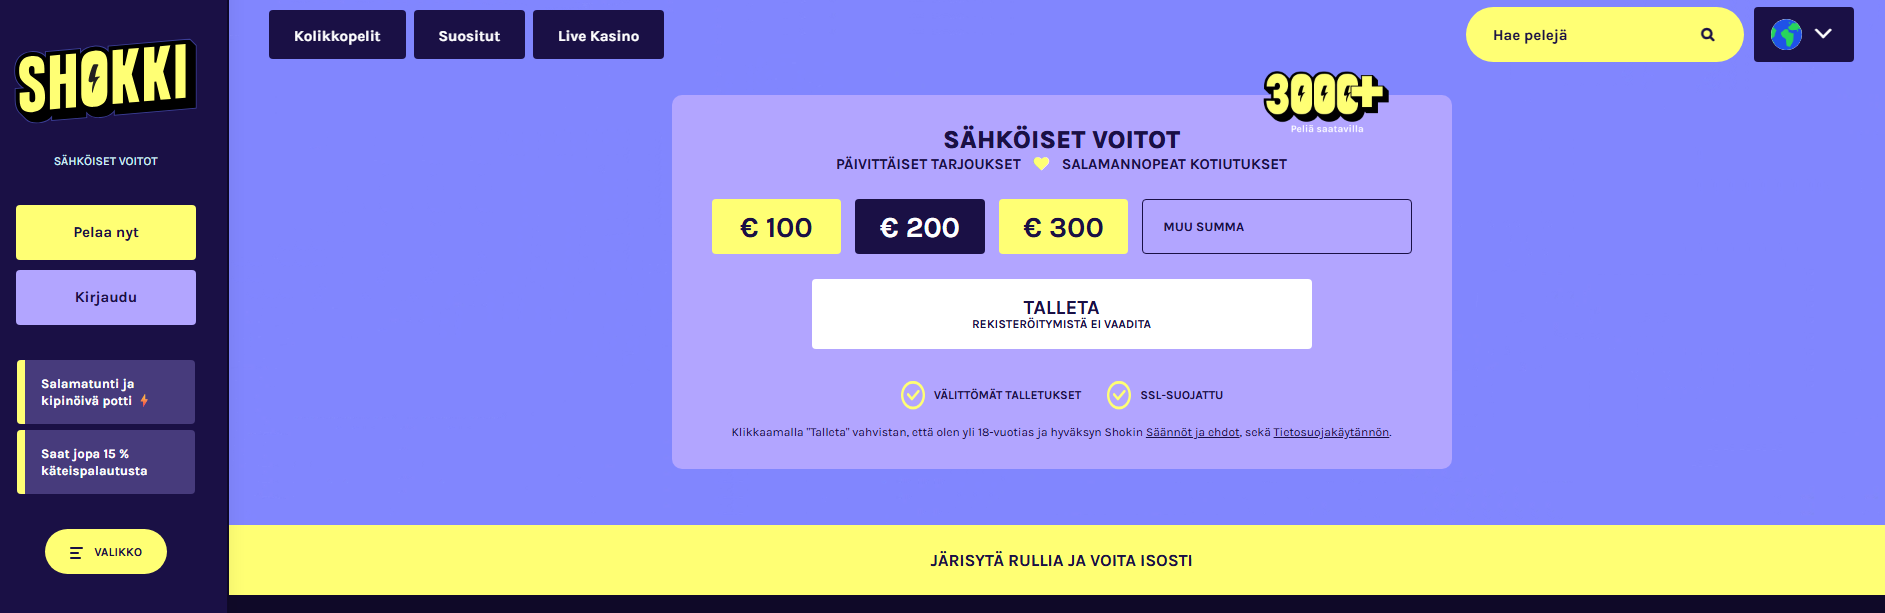Click the checkmark beside VÄLITTÖMÄT TALLETUKSET
The image size is (1885, 613).
click(912, 394)
